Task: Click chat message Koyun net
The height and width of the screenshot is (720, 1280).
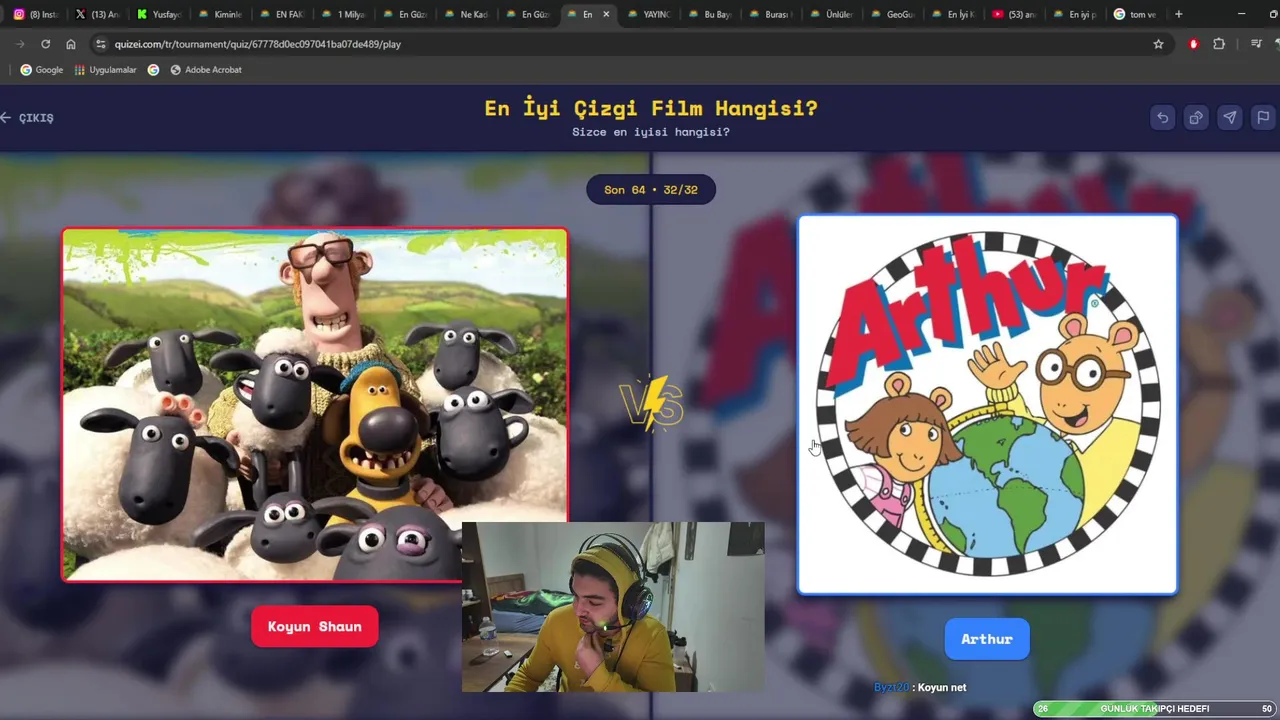Action: point(942,687)
